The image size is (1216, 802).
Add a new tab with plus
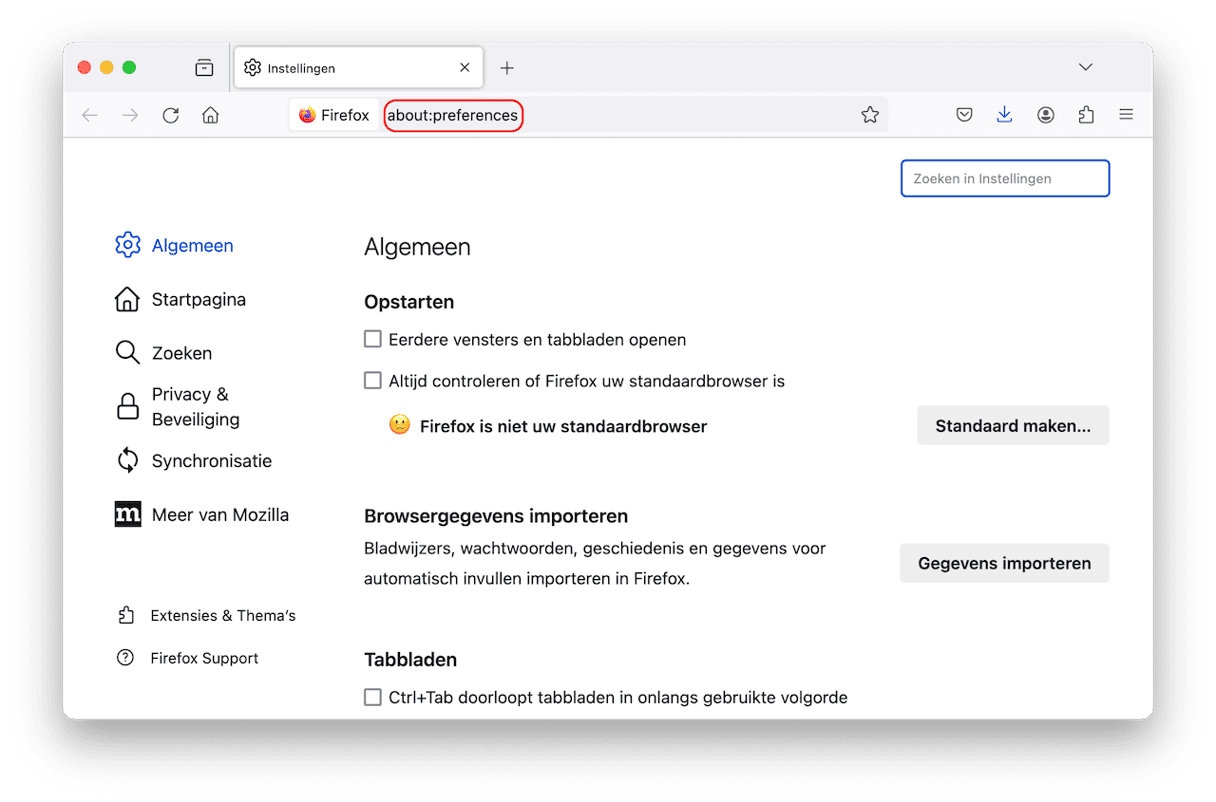[507, 68]
